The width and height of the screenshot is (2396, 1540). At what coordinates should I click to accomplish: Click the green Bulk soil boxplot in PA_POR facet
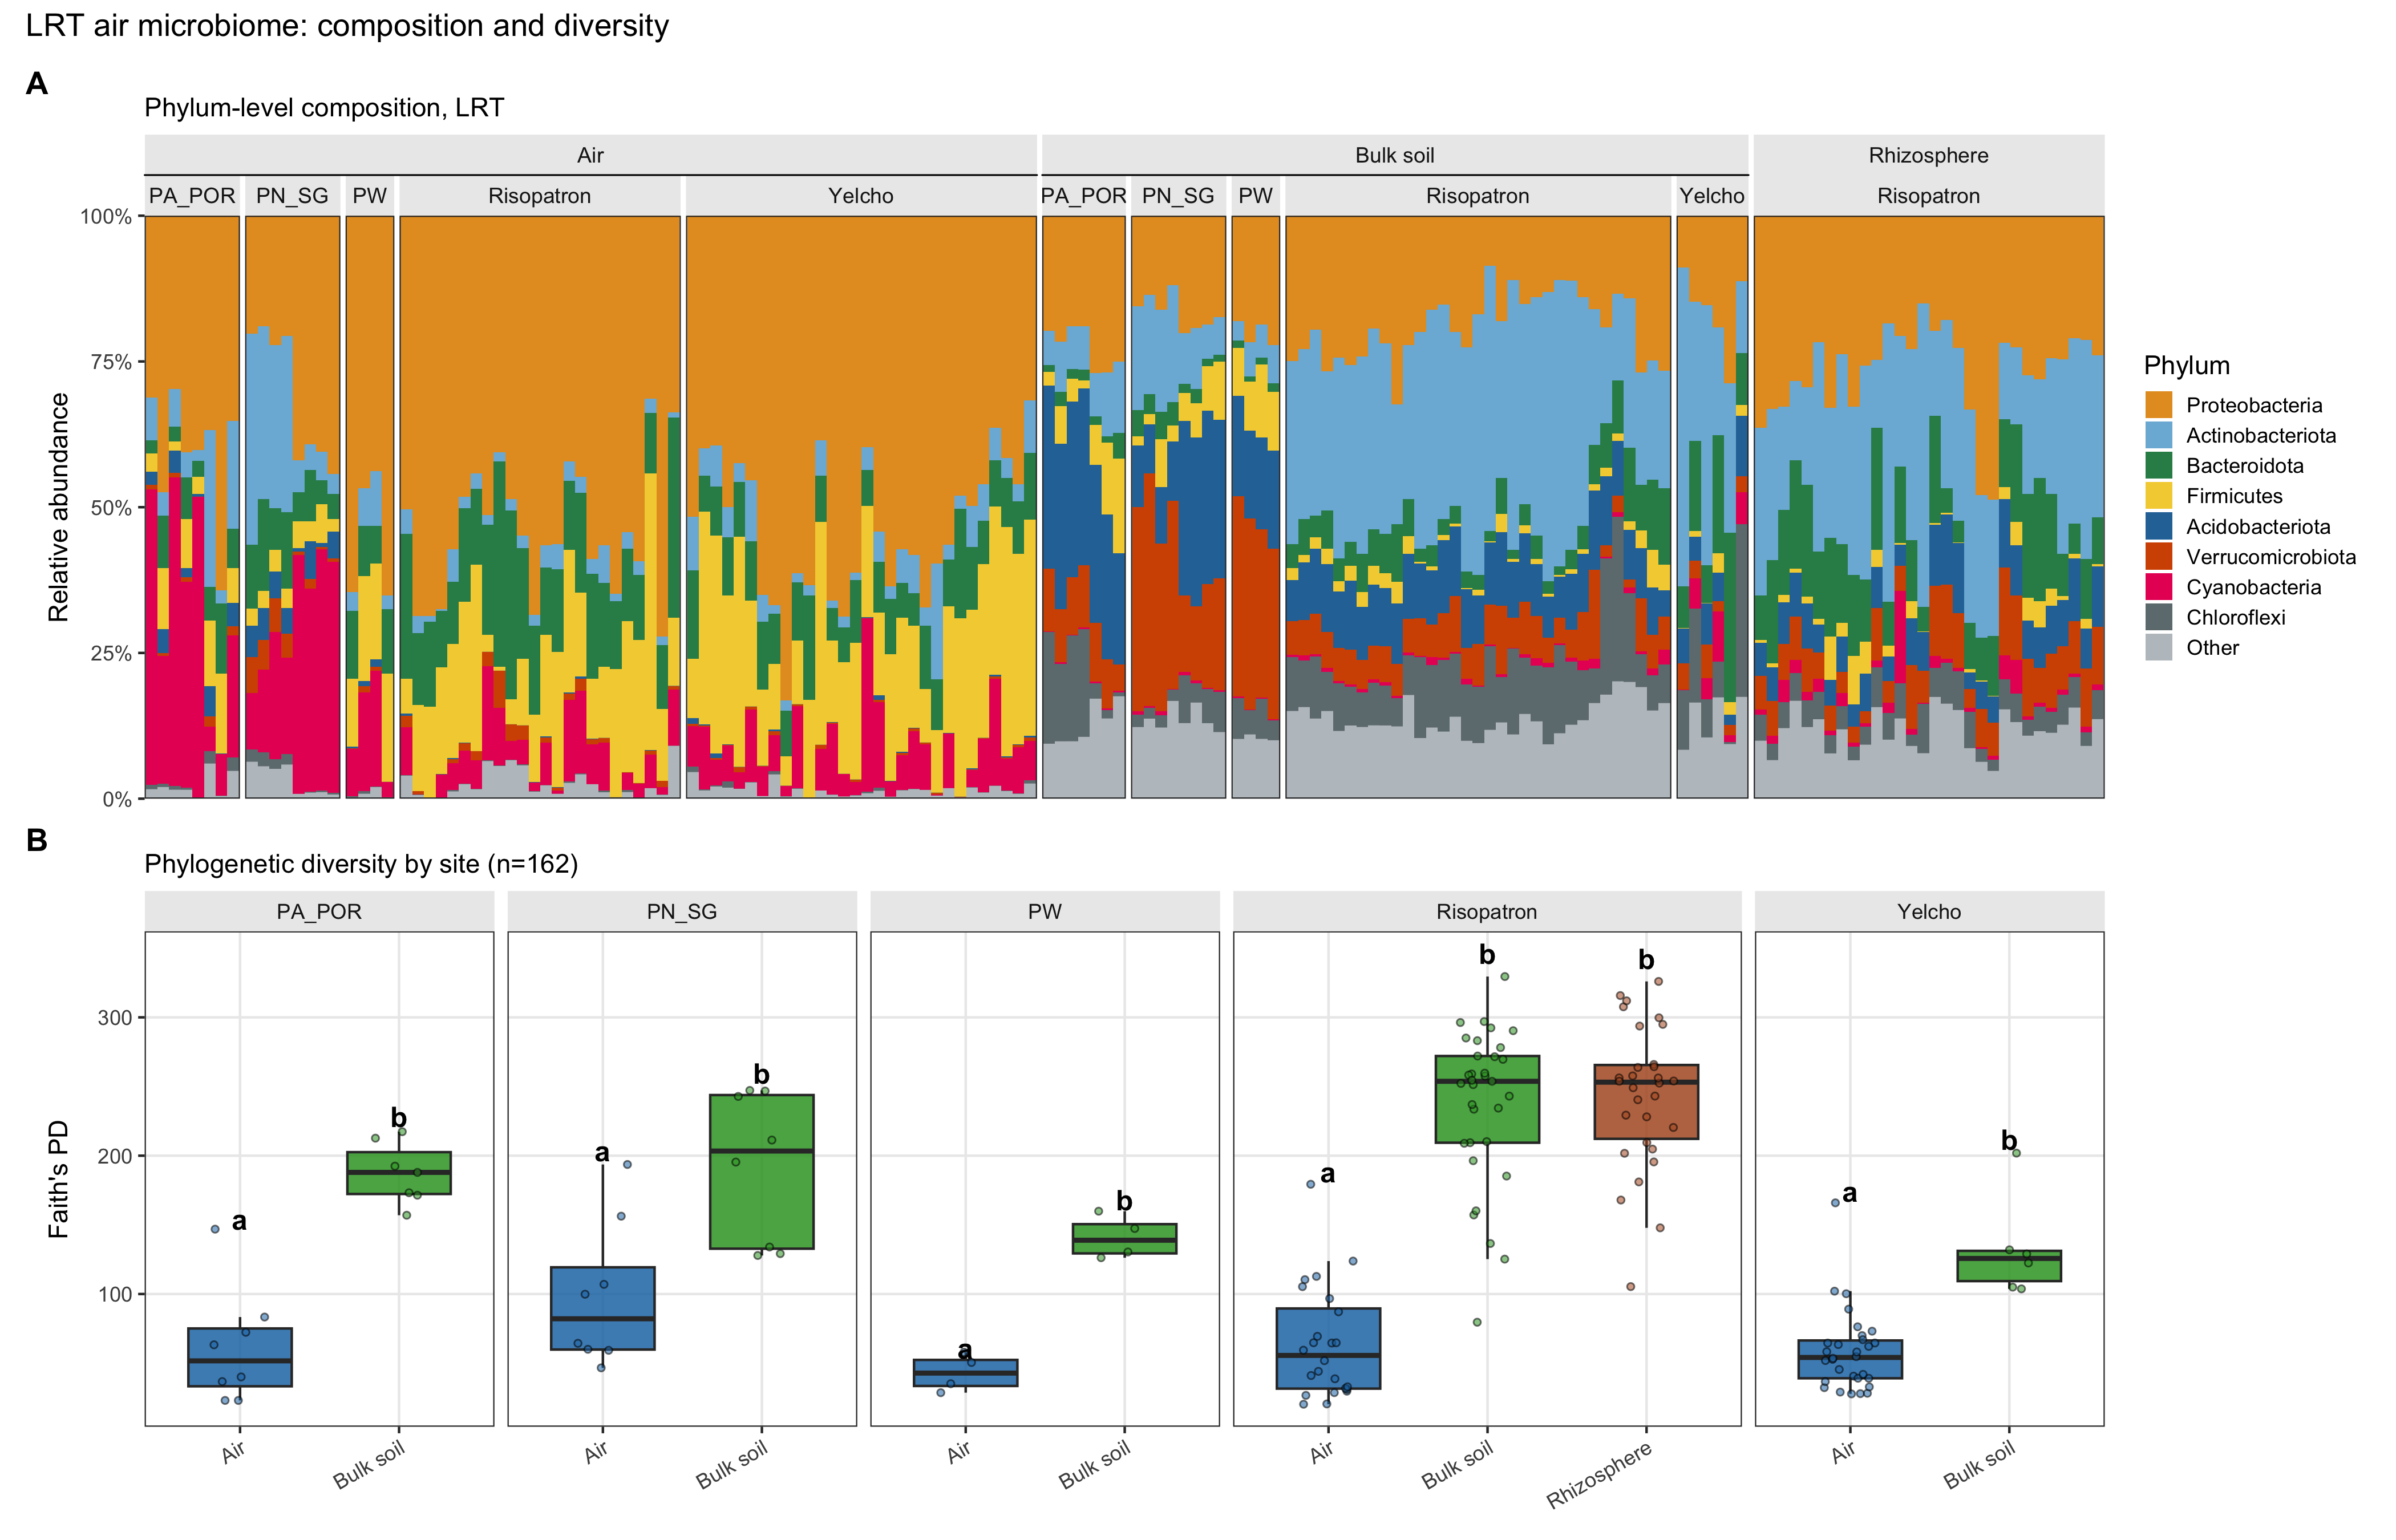click(399, 1173)
